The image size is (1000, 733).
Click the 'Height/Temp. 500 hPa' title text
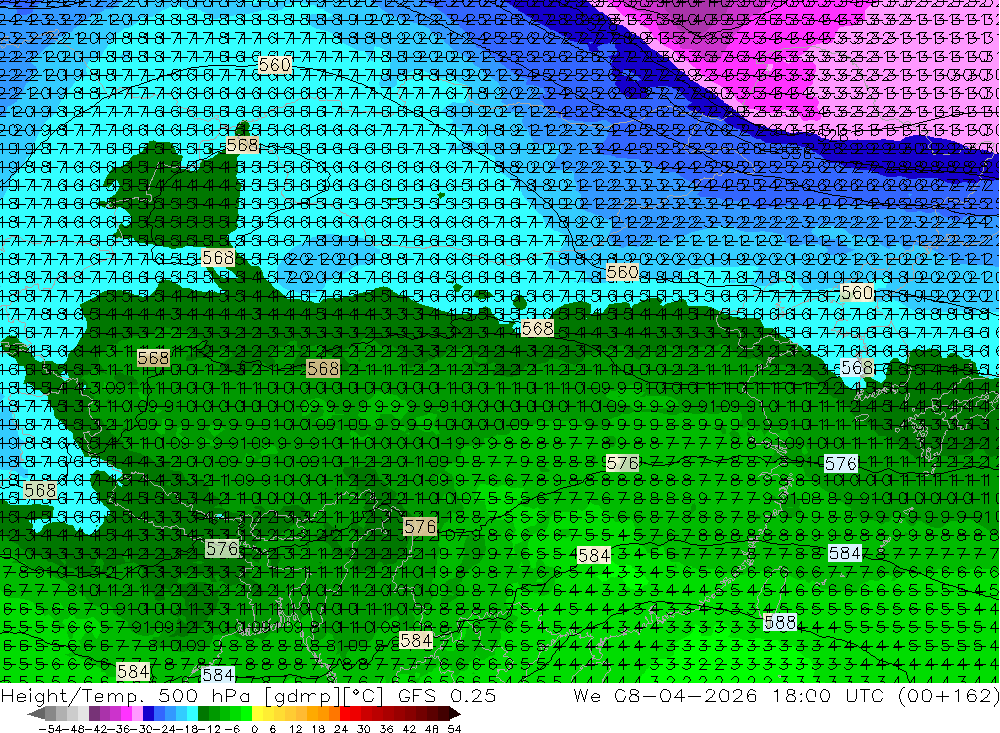point(126,695)
